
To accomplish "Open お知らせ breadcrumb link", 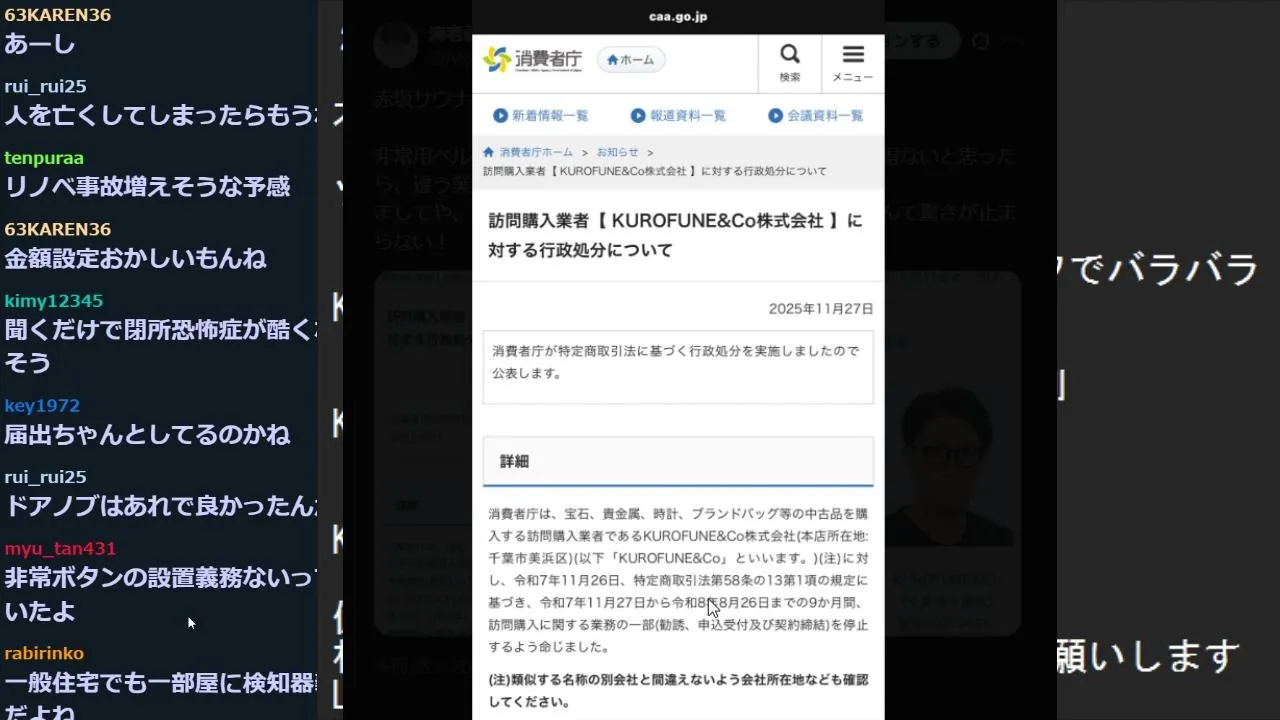I will 617,152.
